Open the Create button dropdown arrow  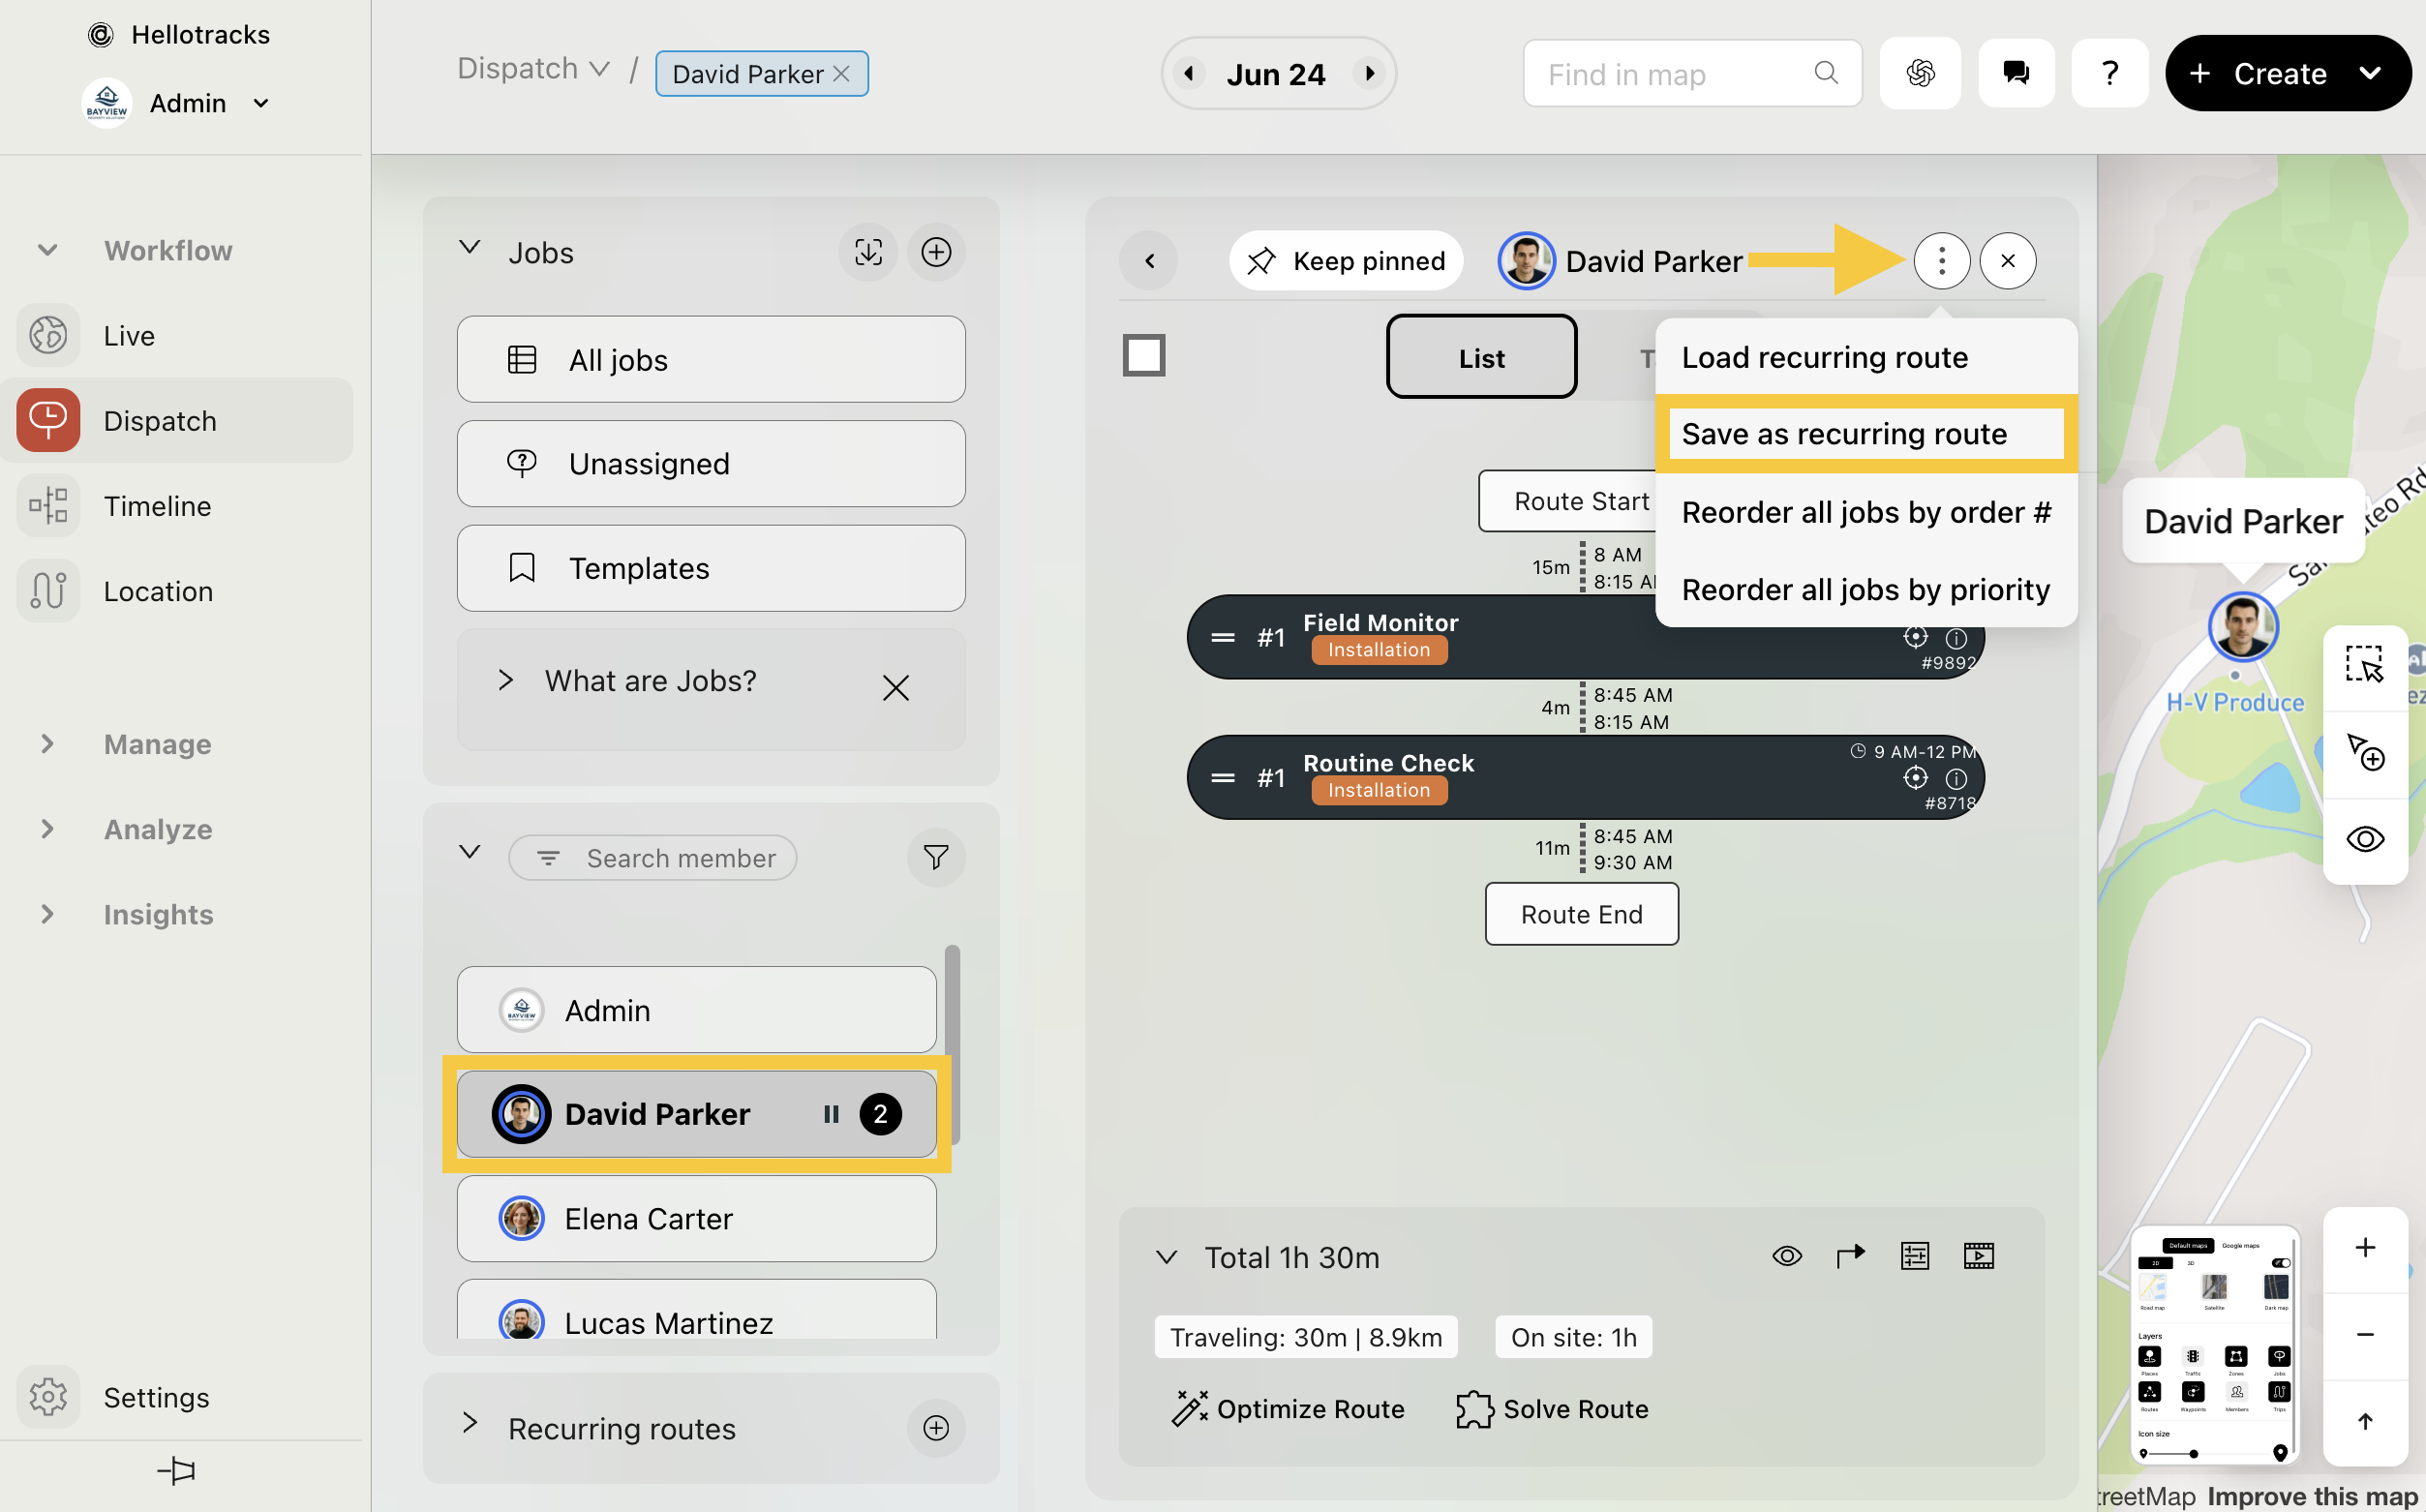[2369, 73]
